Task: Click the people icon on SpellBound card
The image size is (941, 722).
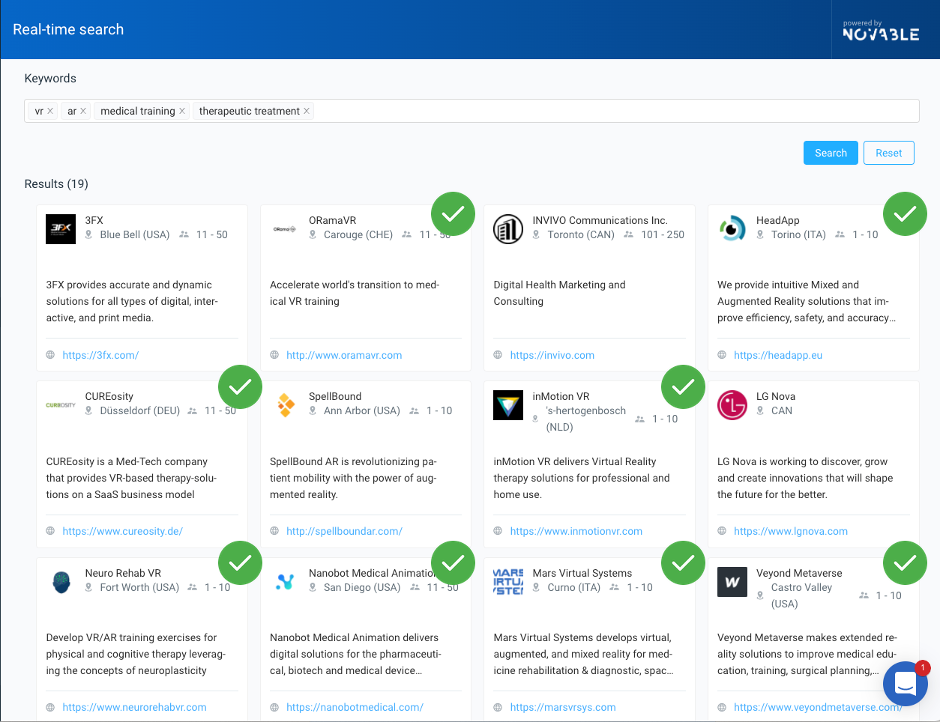Action: (x=414, y=411)
